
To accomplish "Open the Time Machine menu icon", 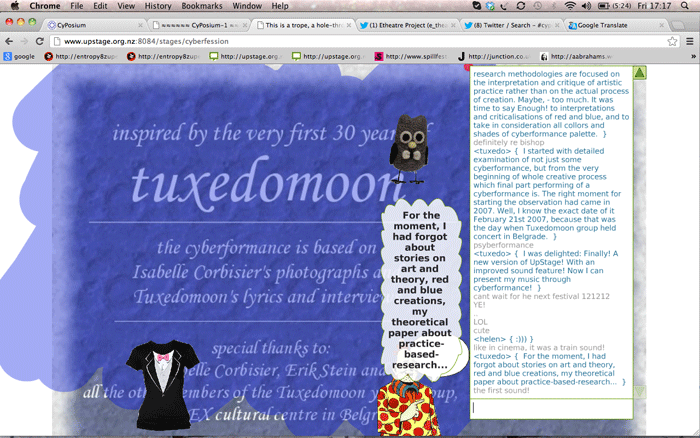I will (538, 6).
